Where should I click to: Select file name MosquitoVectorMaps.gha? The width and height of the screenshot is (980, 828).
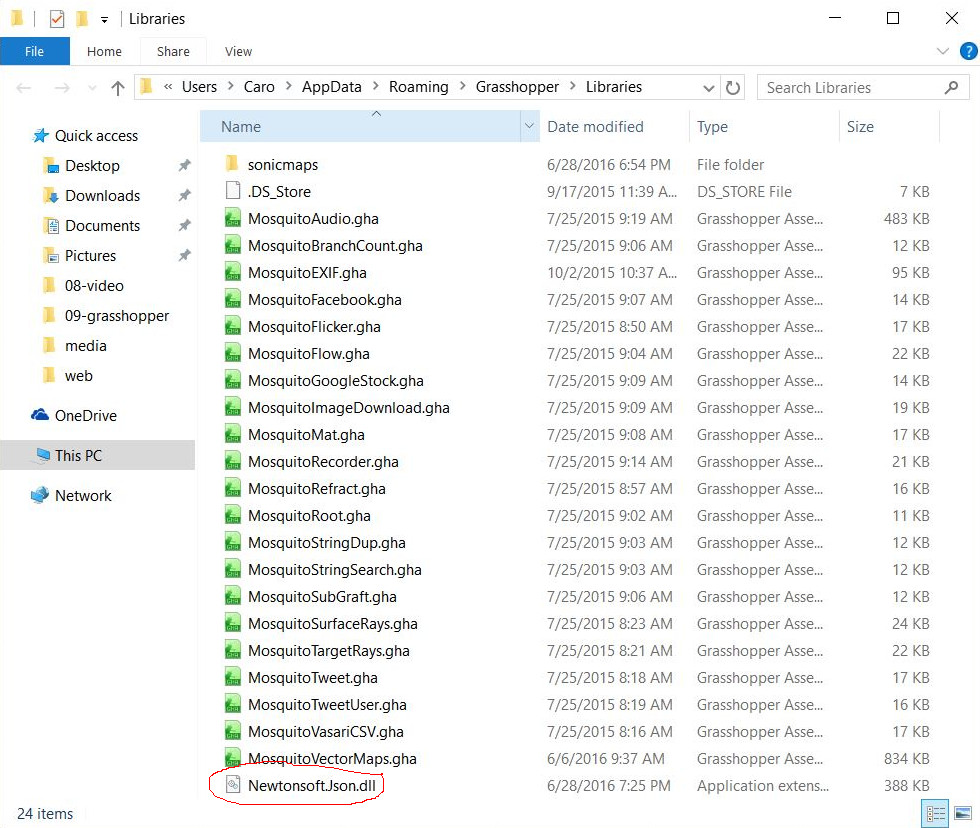tap(332, 759)
